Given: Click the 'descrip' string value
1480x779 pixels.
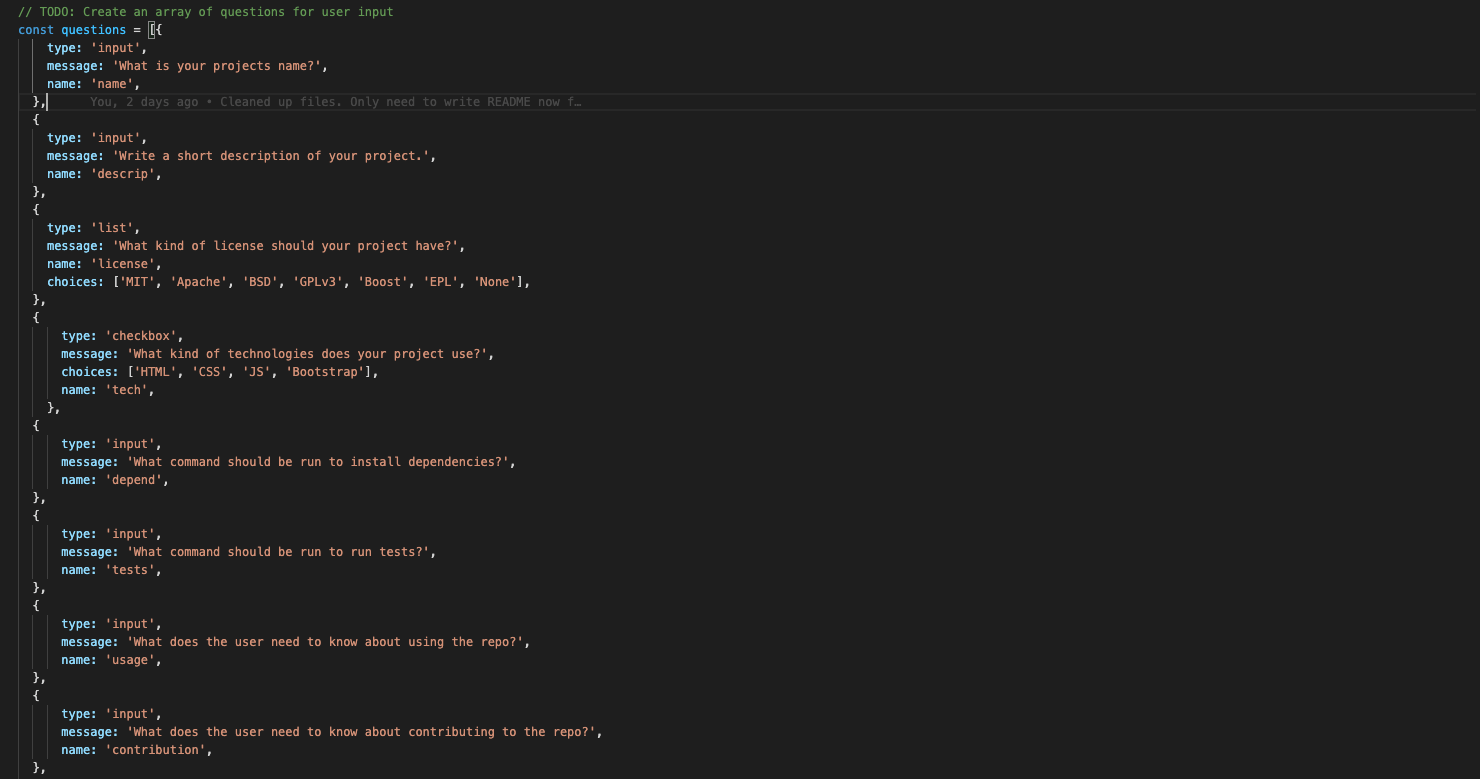Looking at the screenshot, I should point(131,173).
